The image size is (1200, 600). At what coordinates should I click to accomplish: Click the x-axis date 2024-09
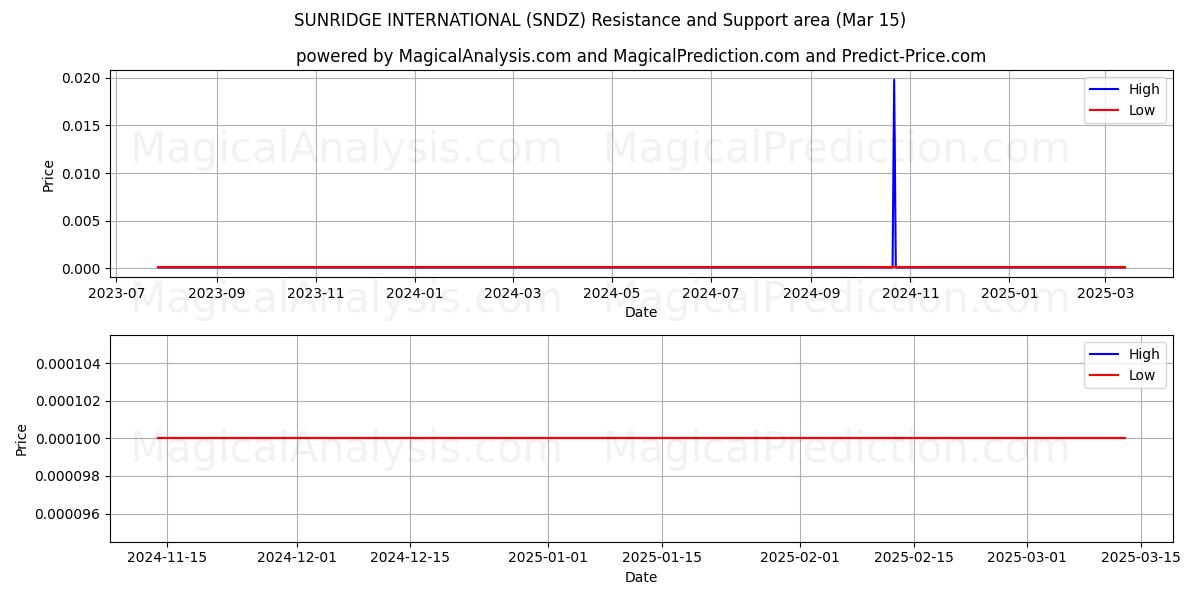[x=811, y=294]
